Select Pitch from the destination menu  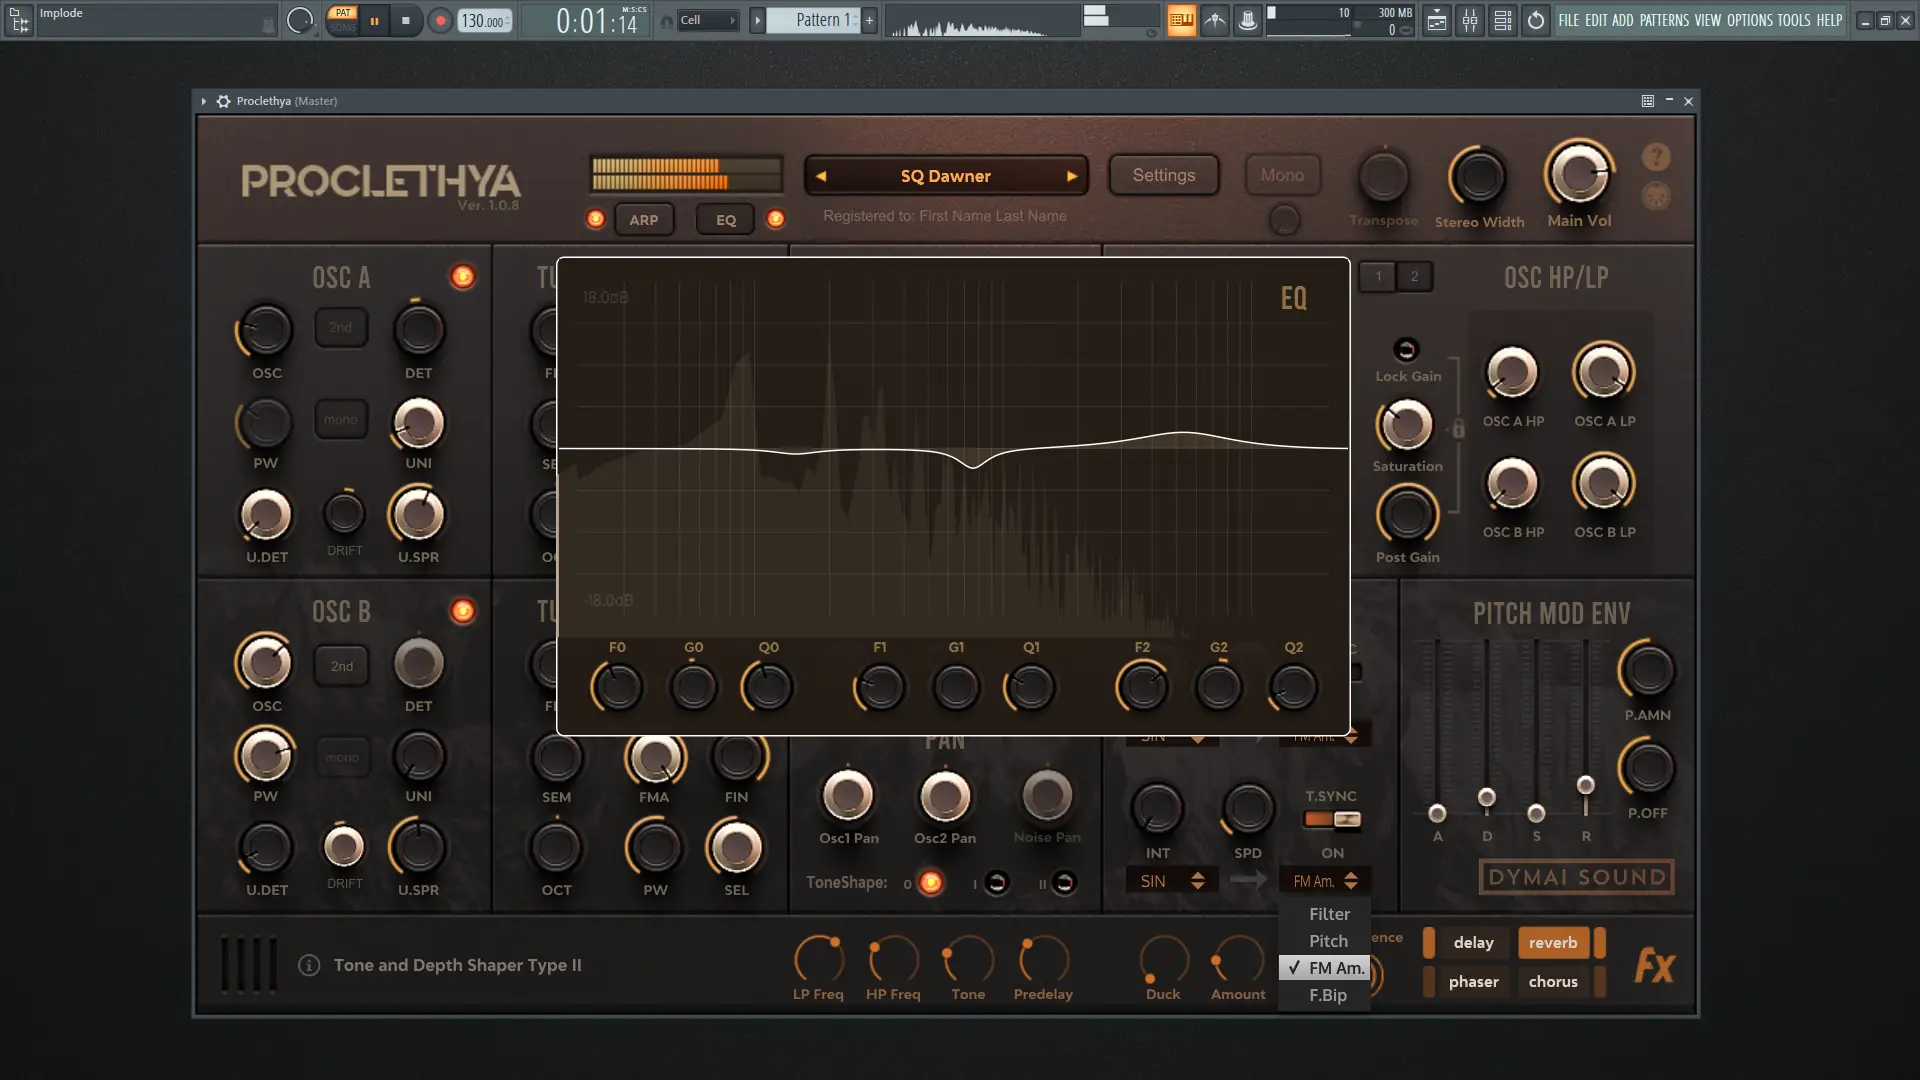point(1328,941)
